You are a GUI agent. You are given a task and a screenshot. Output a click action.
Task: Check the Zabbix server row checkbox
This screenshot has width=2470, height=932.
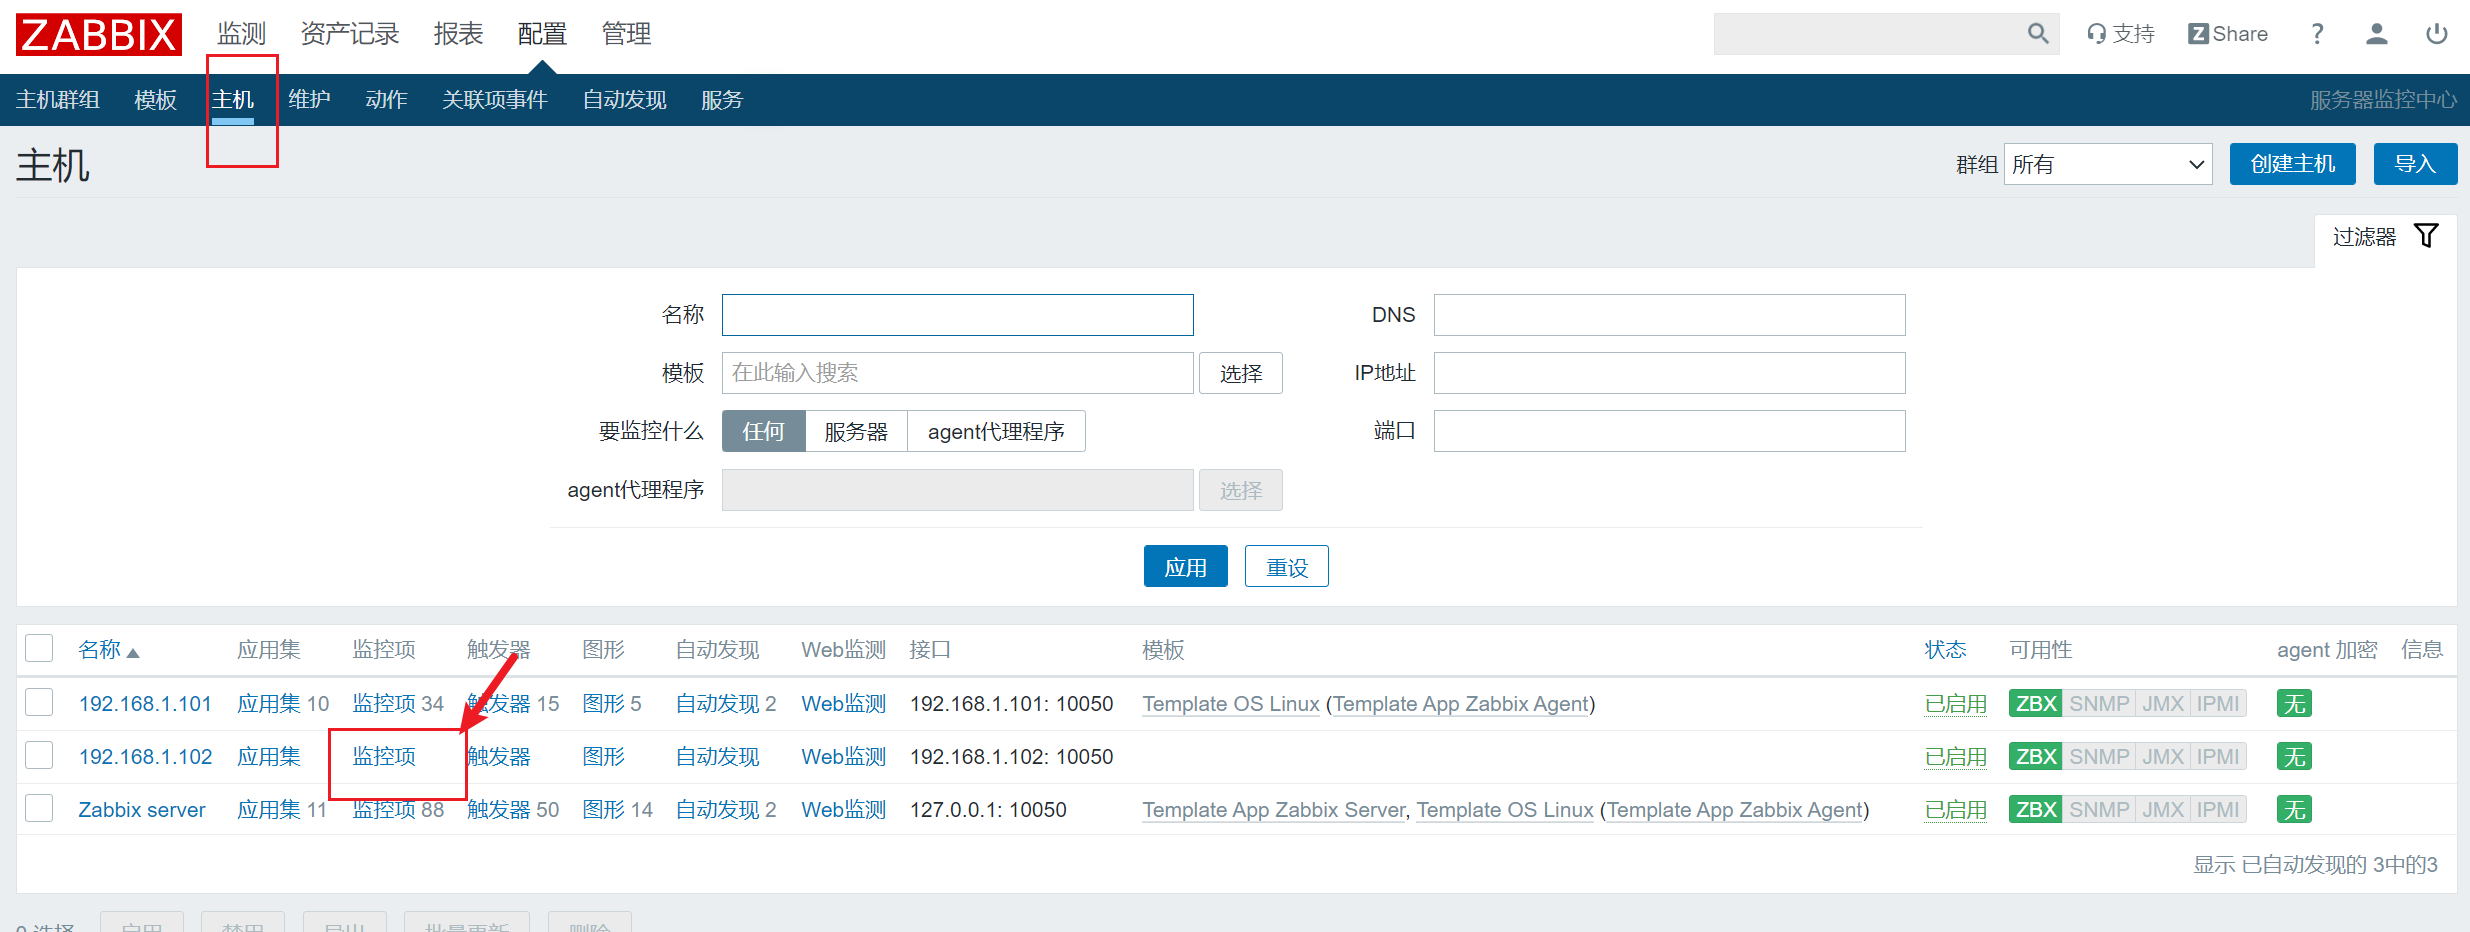tap(39, 808)
